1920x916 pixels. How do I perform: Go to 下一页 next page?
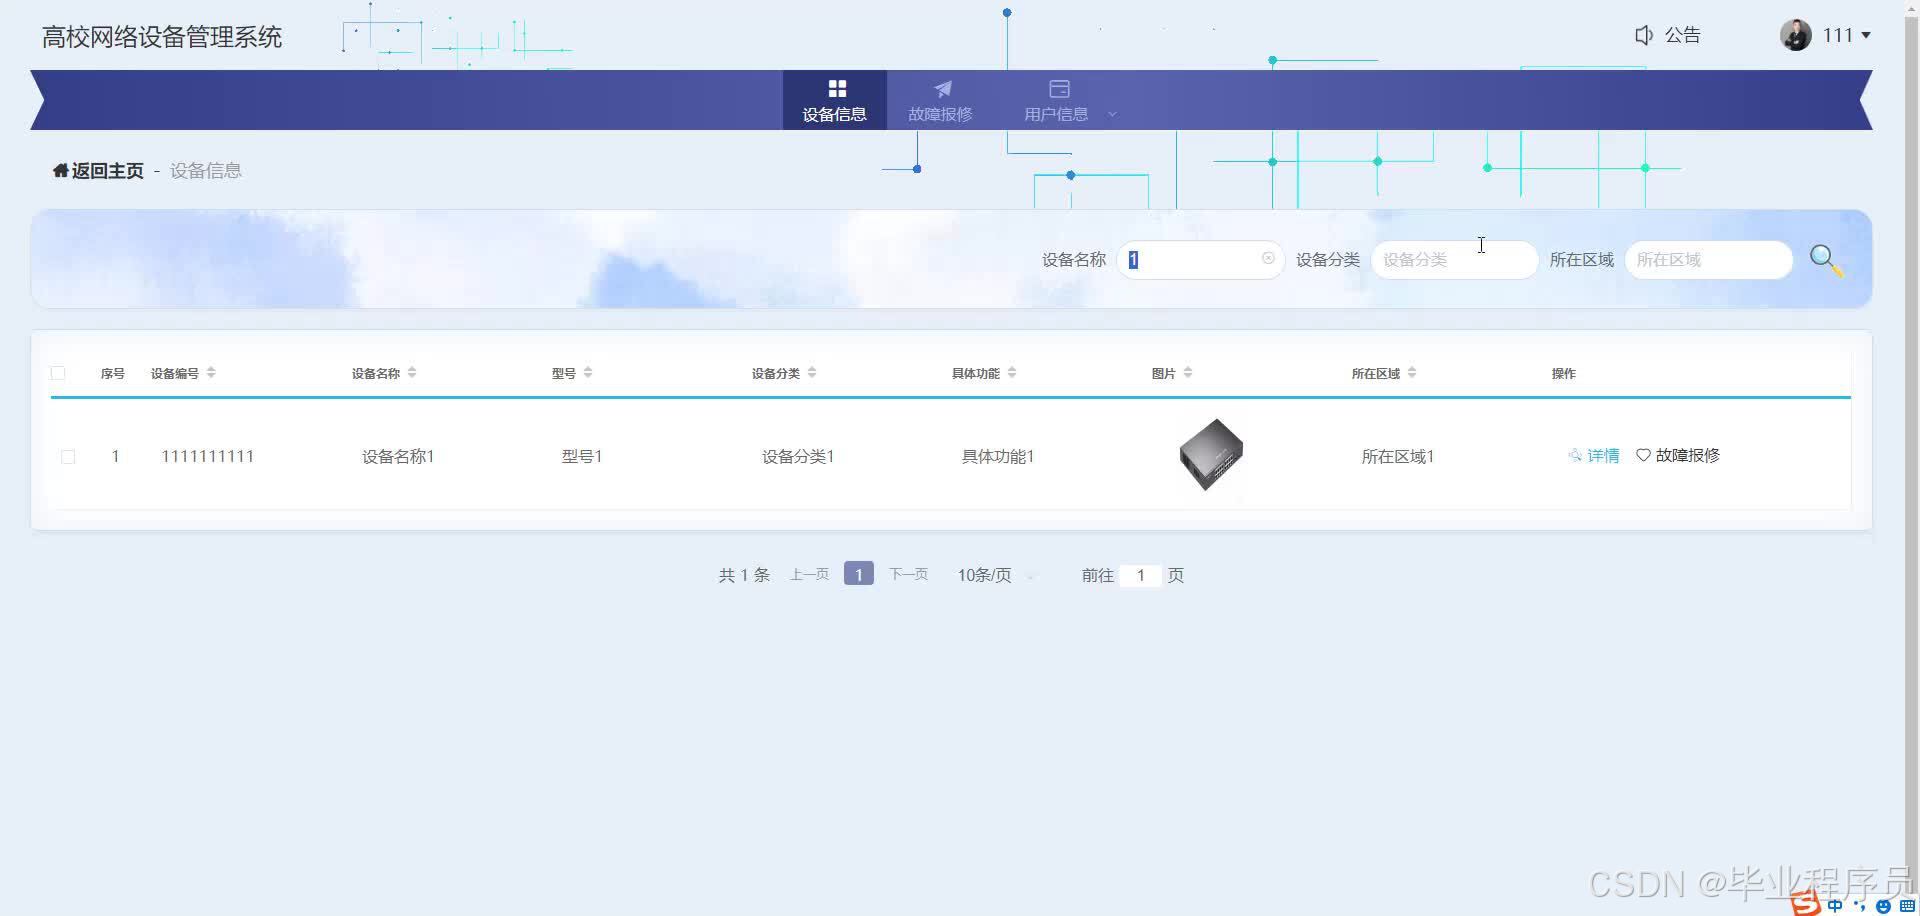[x=908, y=574]
